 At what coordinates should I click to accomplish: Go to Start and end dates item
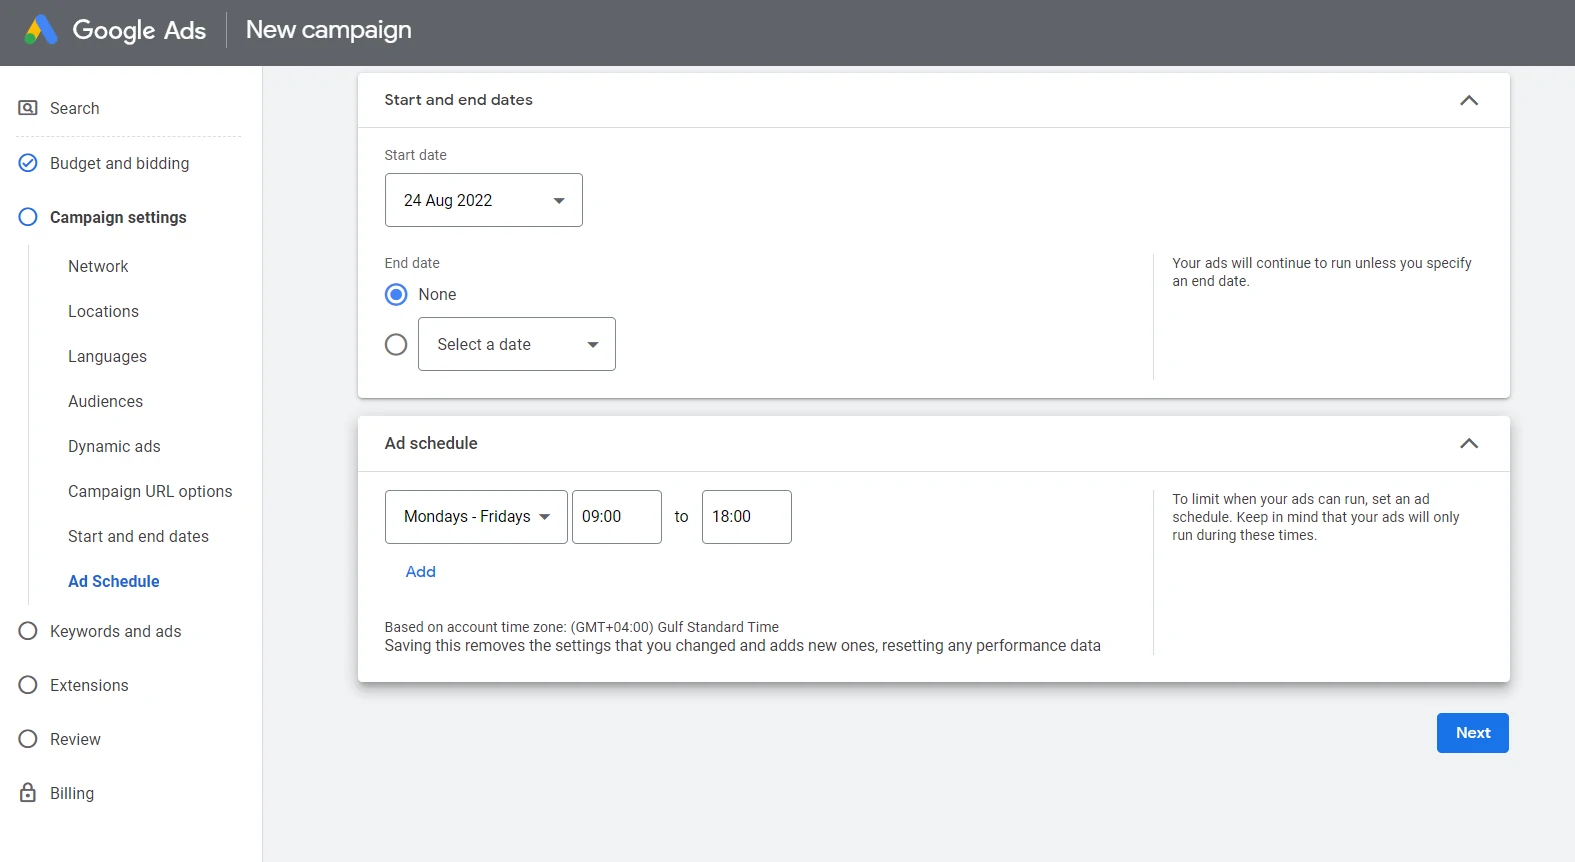point(138,536)
